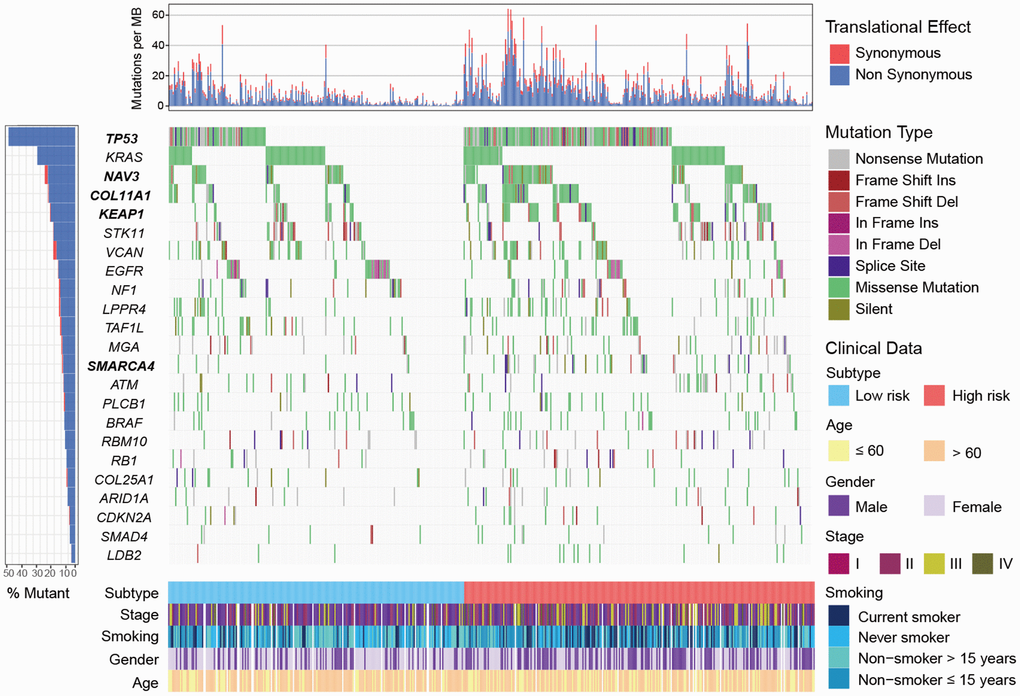Click the red Synonymous legend swatch
This screenshot has width=1020, height=696.
[836, 53]
